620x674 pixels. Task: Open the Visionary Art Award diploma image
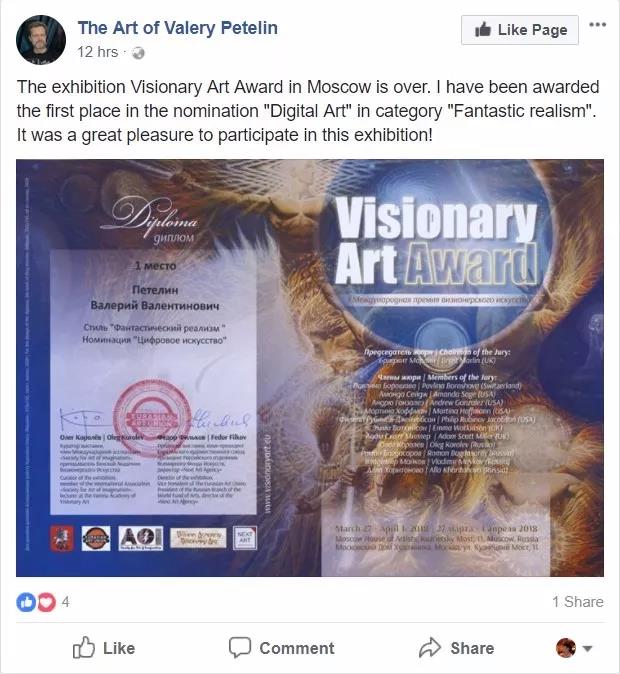coord(310,368)
